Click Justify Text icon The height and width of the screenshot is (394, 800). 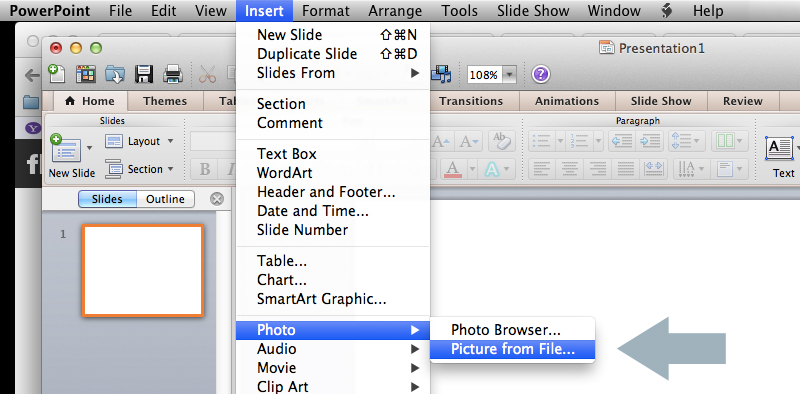pyautogui.click(x=626, y=168)
